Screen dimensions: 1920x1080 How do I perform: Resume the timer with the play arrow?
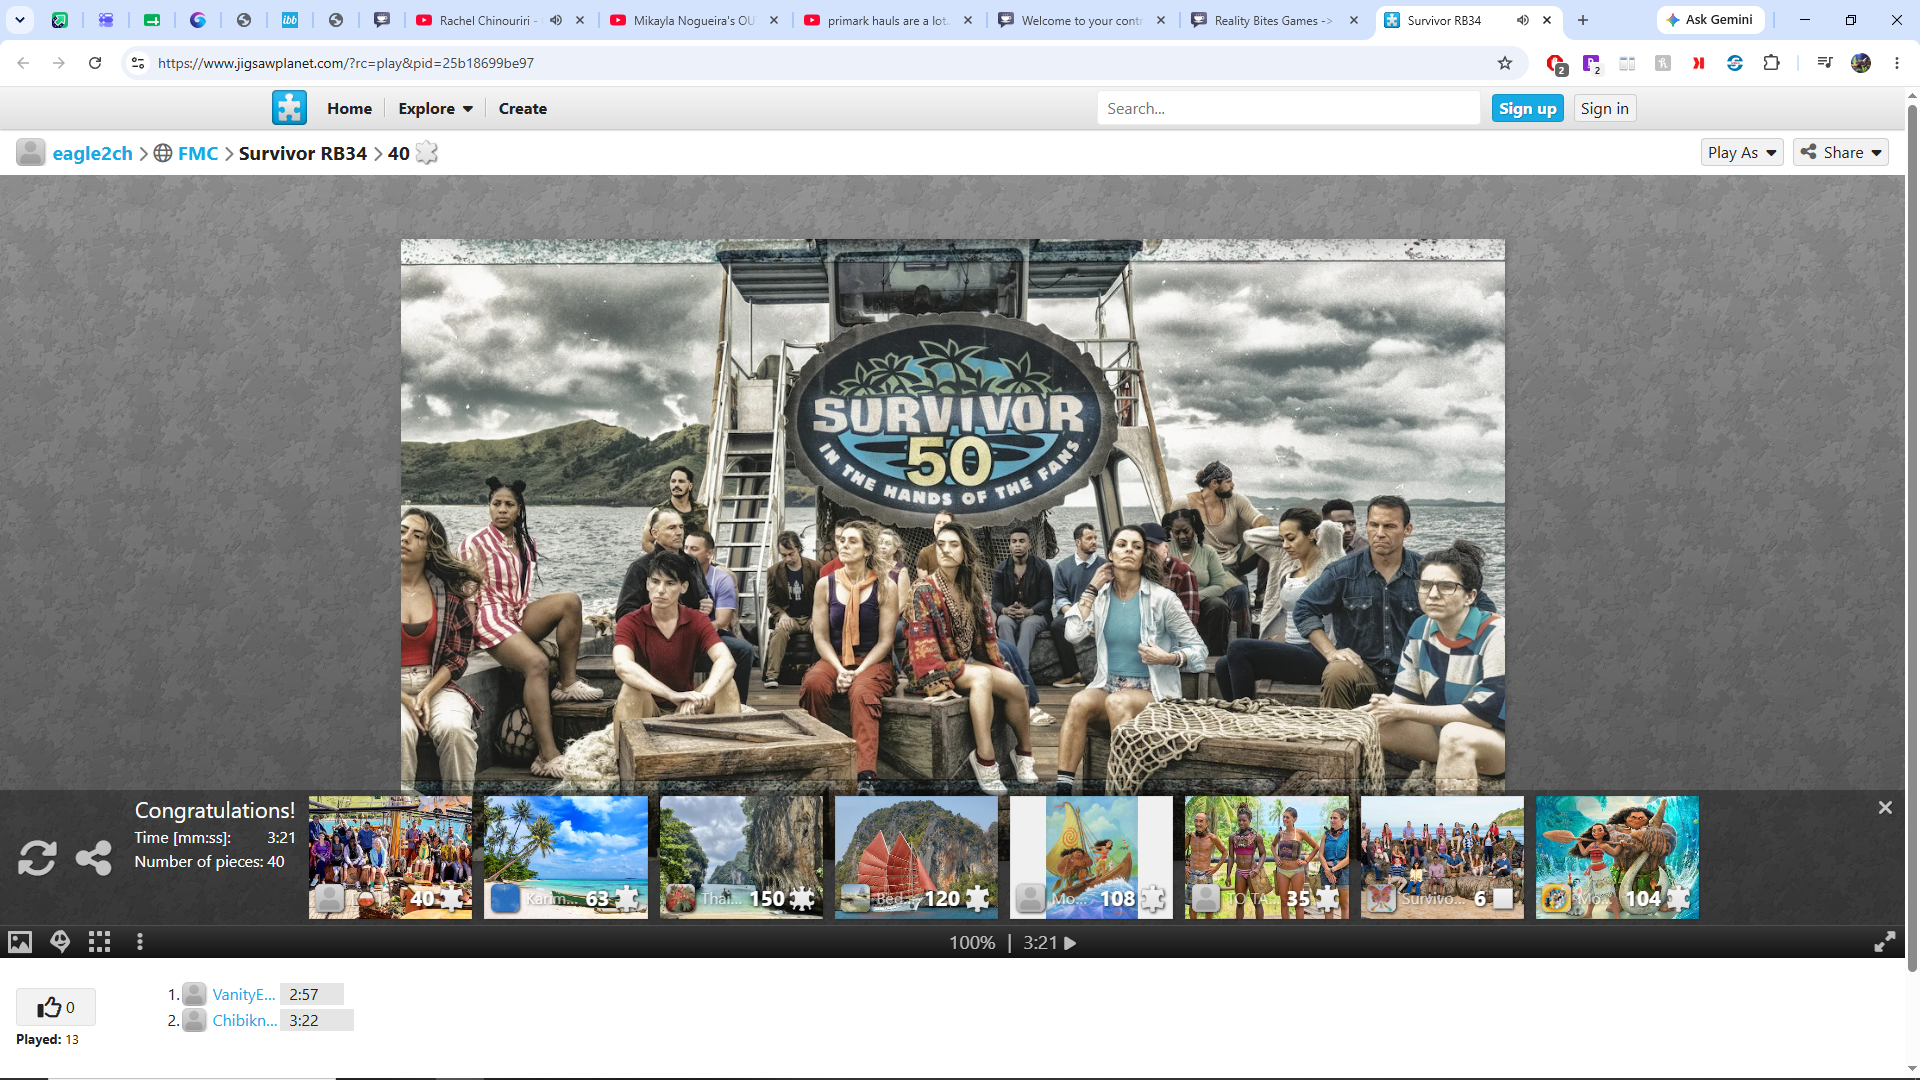(1070, 943)
